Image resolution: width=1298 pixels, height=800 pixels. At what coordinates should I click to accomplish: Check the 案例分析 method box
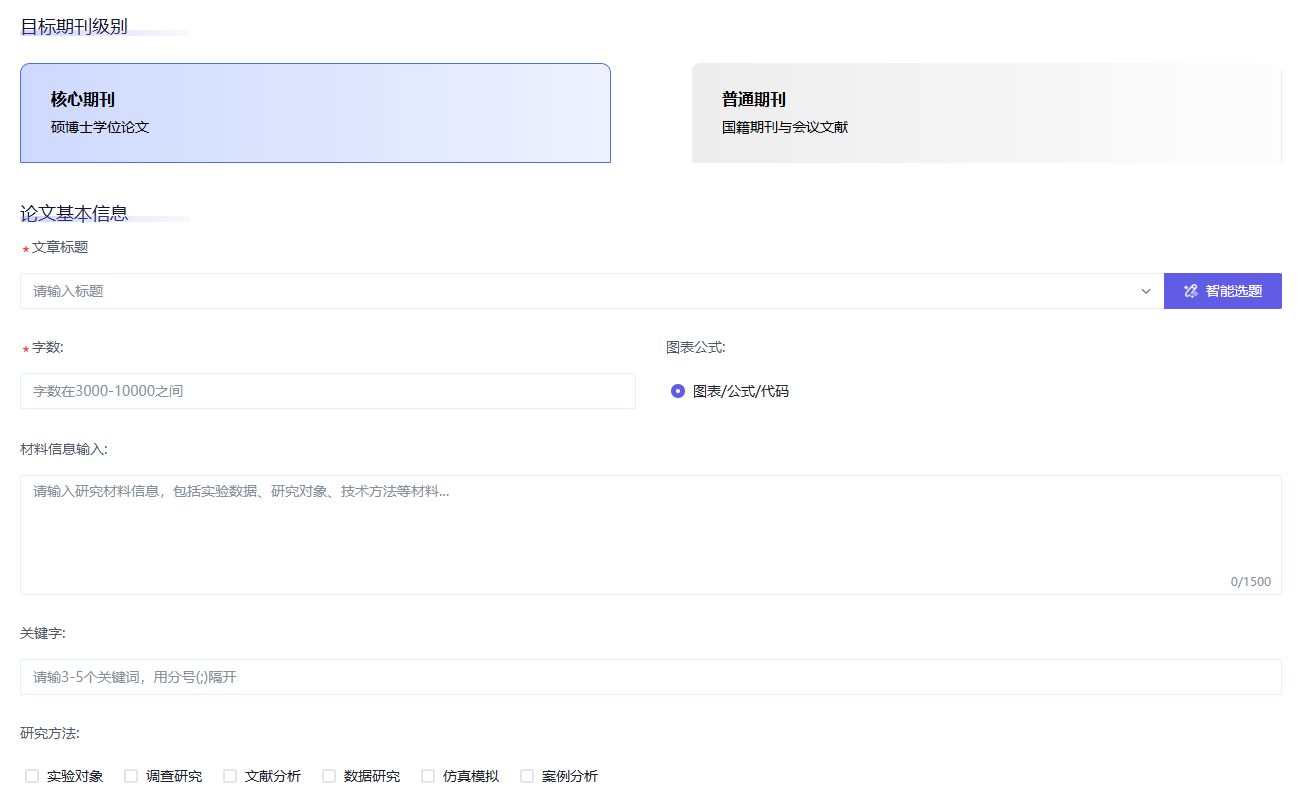(x=527, y=776)
